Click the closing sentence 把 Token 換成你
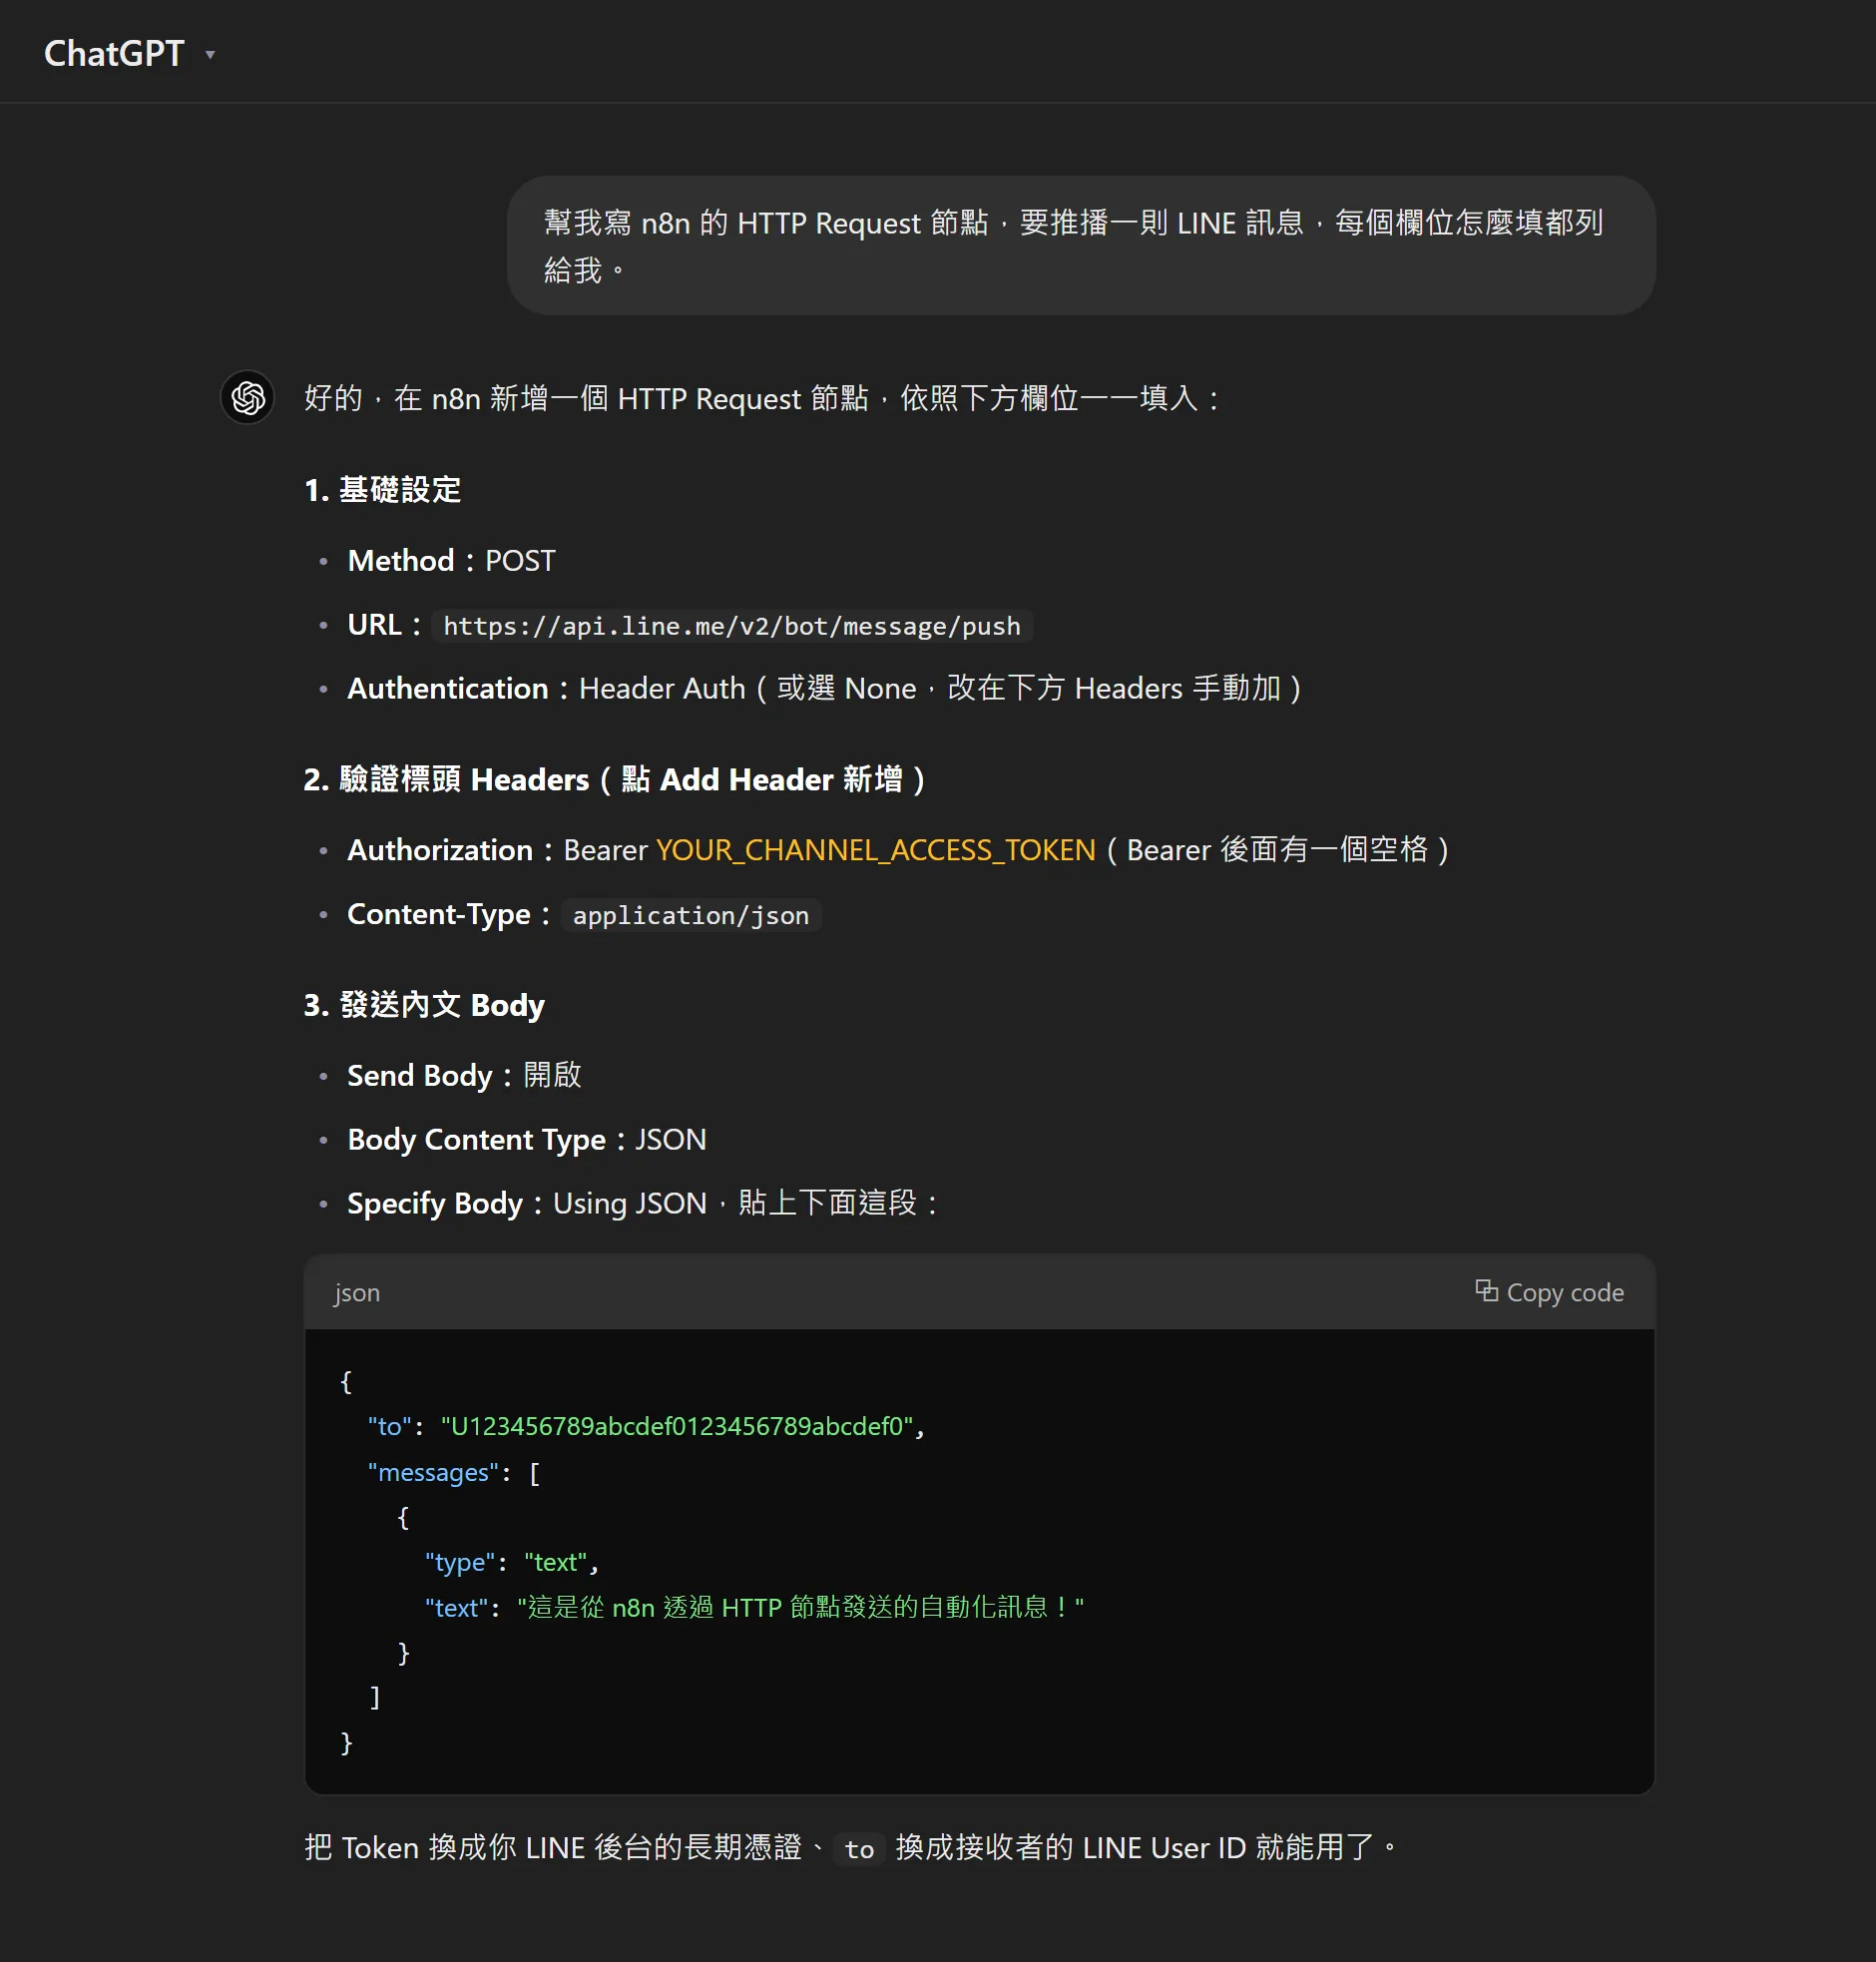This screenshot has width=1876, height=1962. pyautogui.click(x=850, y=1848)
